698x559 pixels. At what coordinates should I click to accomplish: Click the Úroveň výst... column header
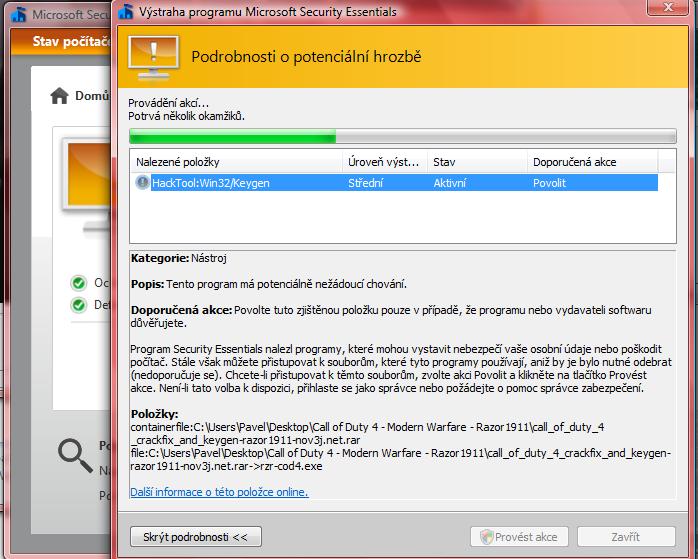(385, 162)
